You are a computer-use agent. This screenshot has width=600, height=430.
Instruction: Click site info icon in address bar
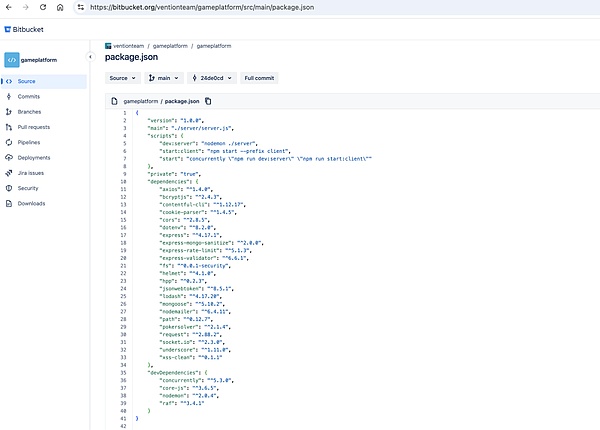pyautogui.click(x=79, y=7)
